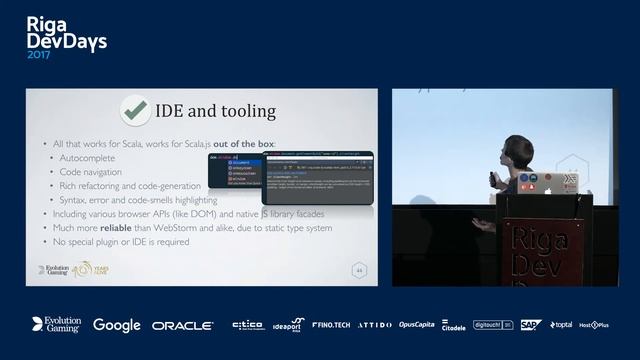The width and height of the screenshot is (640, 360).
Task: Click the Google sponsor logo
Action: click(x=117, y=325)
